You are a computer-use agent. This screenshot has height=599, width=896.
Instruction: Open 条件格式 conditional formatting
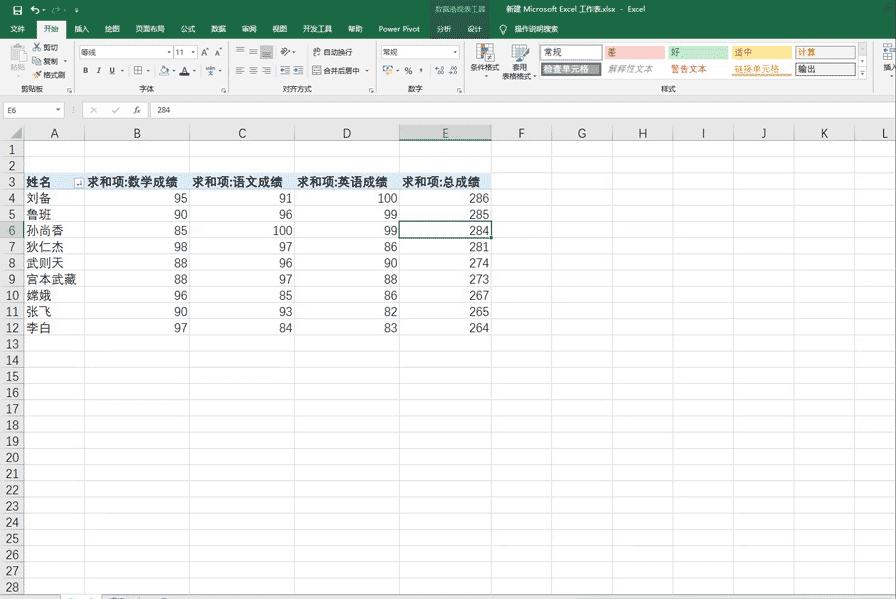(x=485, y=60)
